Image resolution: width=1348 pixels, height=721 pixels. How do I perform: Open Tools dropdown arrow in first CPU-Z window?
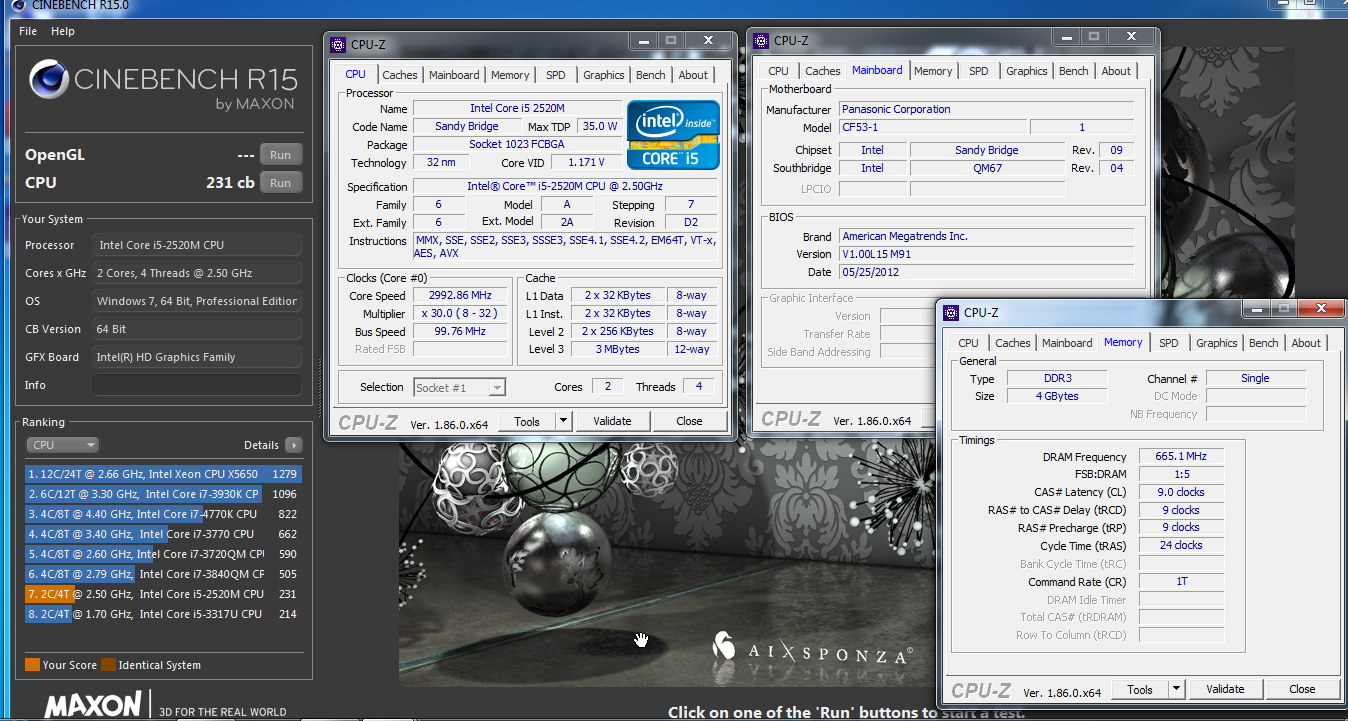563,421
